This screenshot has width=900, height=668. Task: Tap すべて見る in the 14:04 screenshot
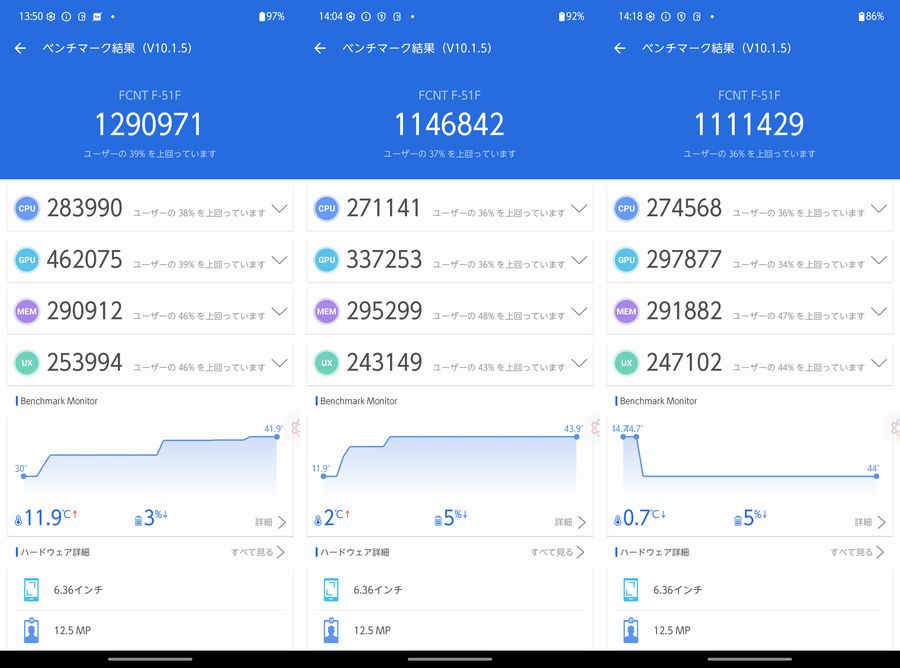pyautogui.click(x=557, y=552)
